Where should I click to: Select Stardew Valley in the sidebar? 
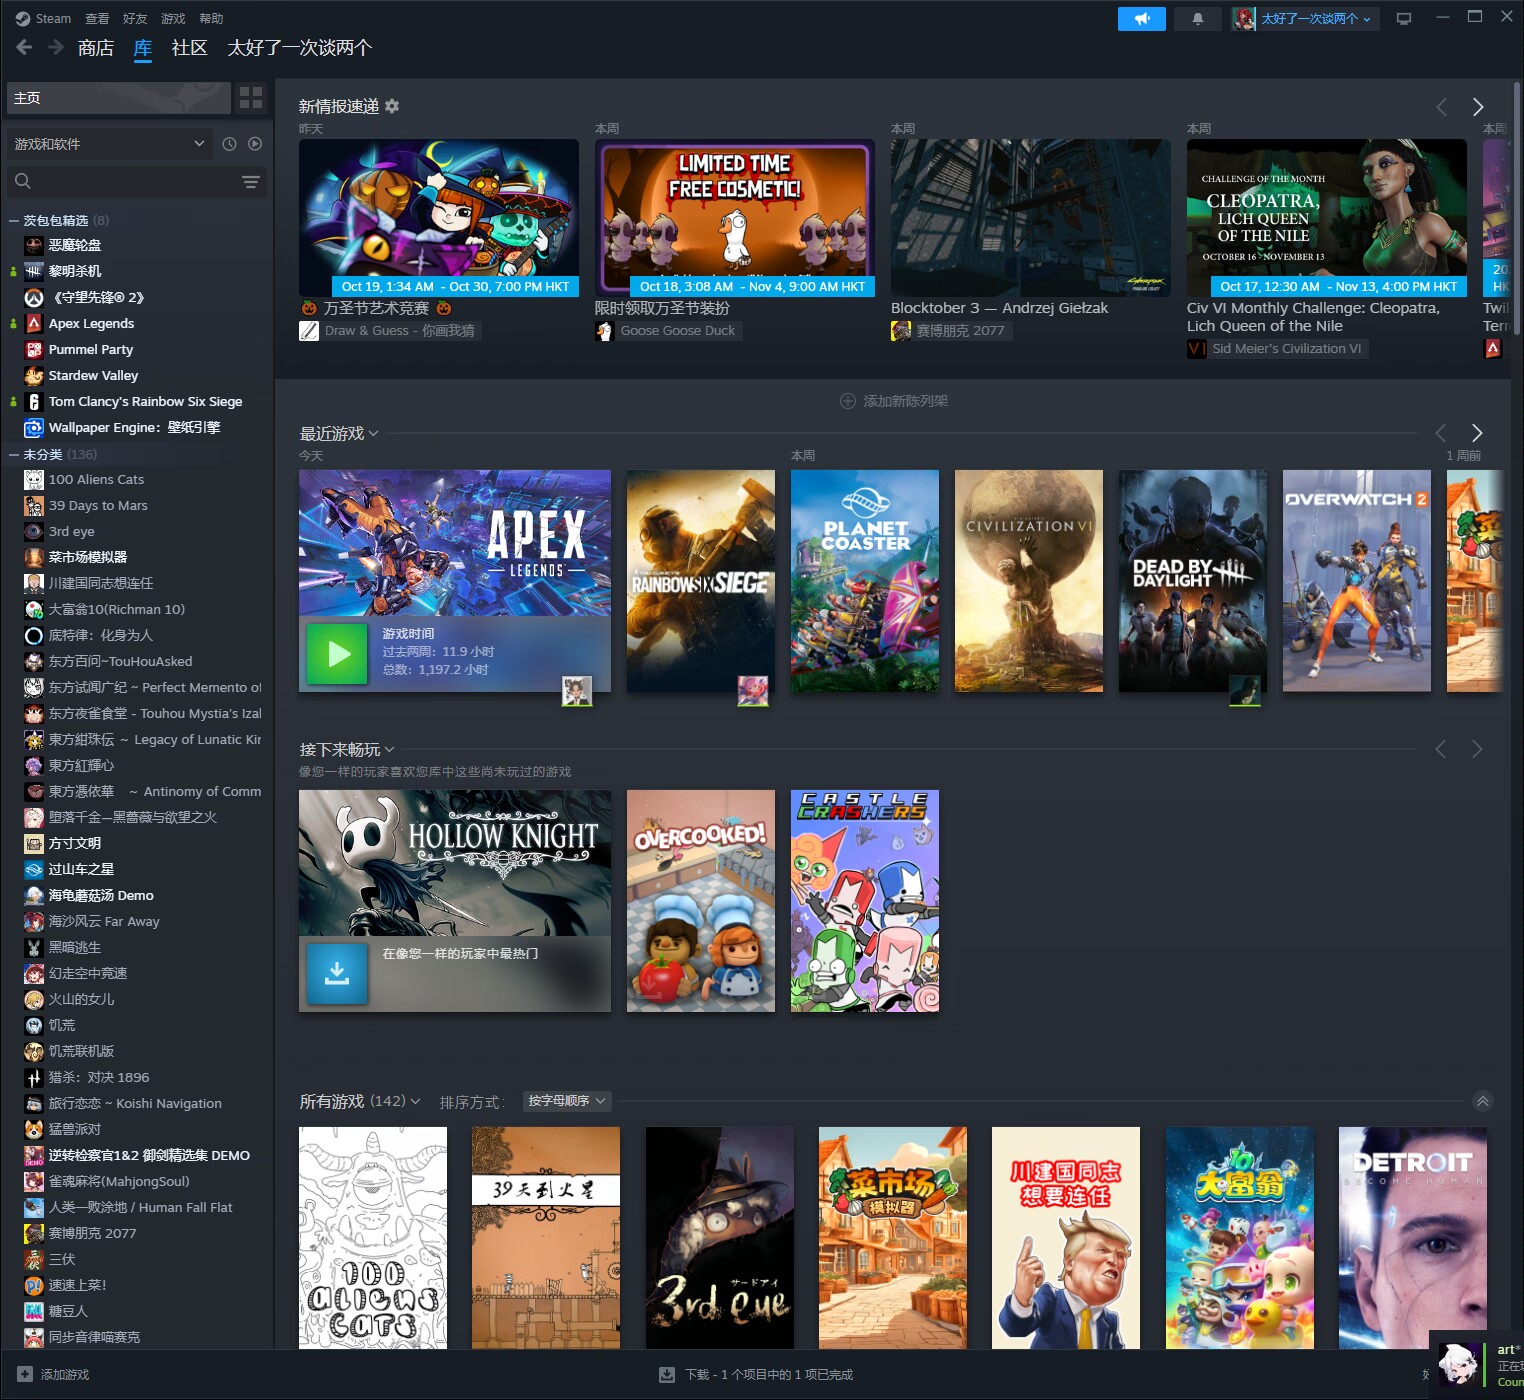pos(93,375)
